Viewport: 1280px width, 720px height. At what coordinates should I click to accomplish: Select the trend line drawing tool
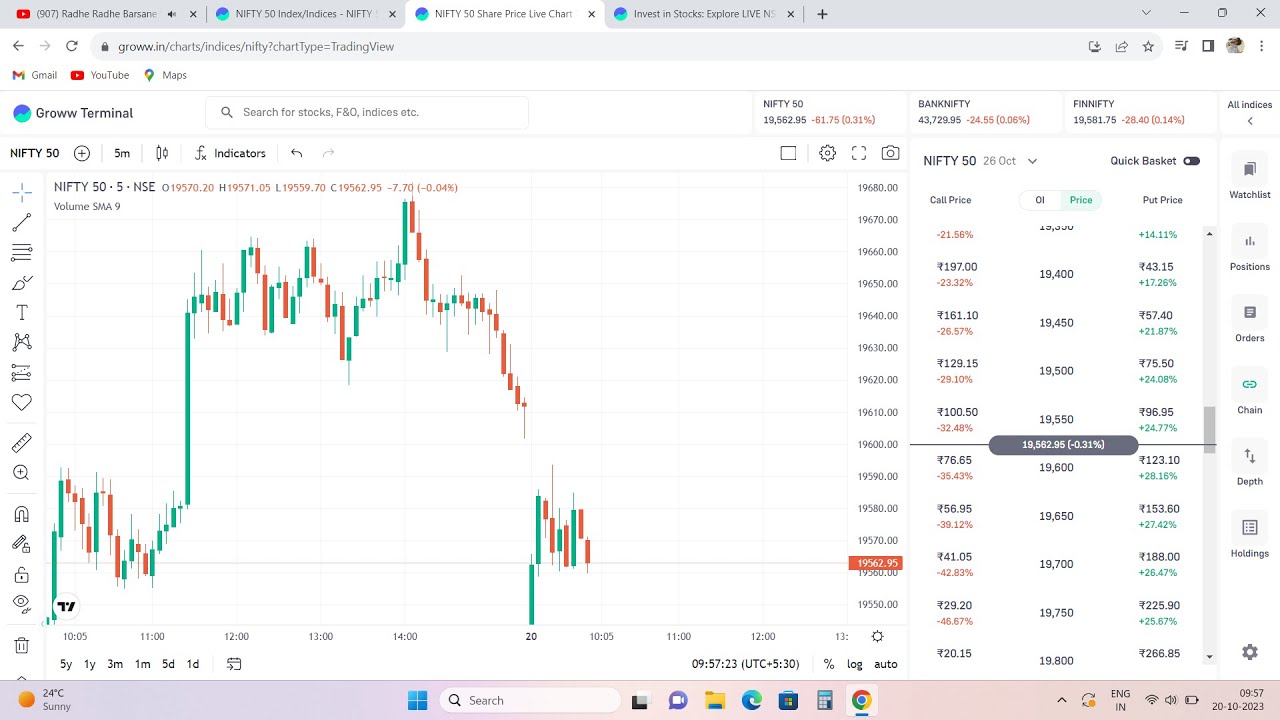tap(22, 222)
